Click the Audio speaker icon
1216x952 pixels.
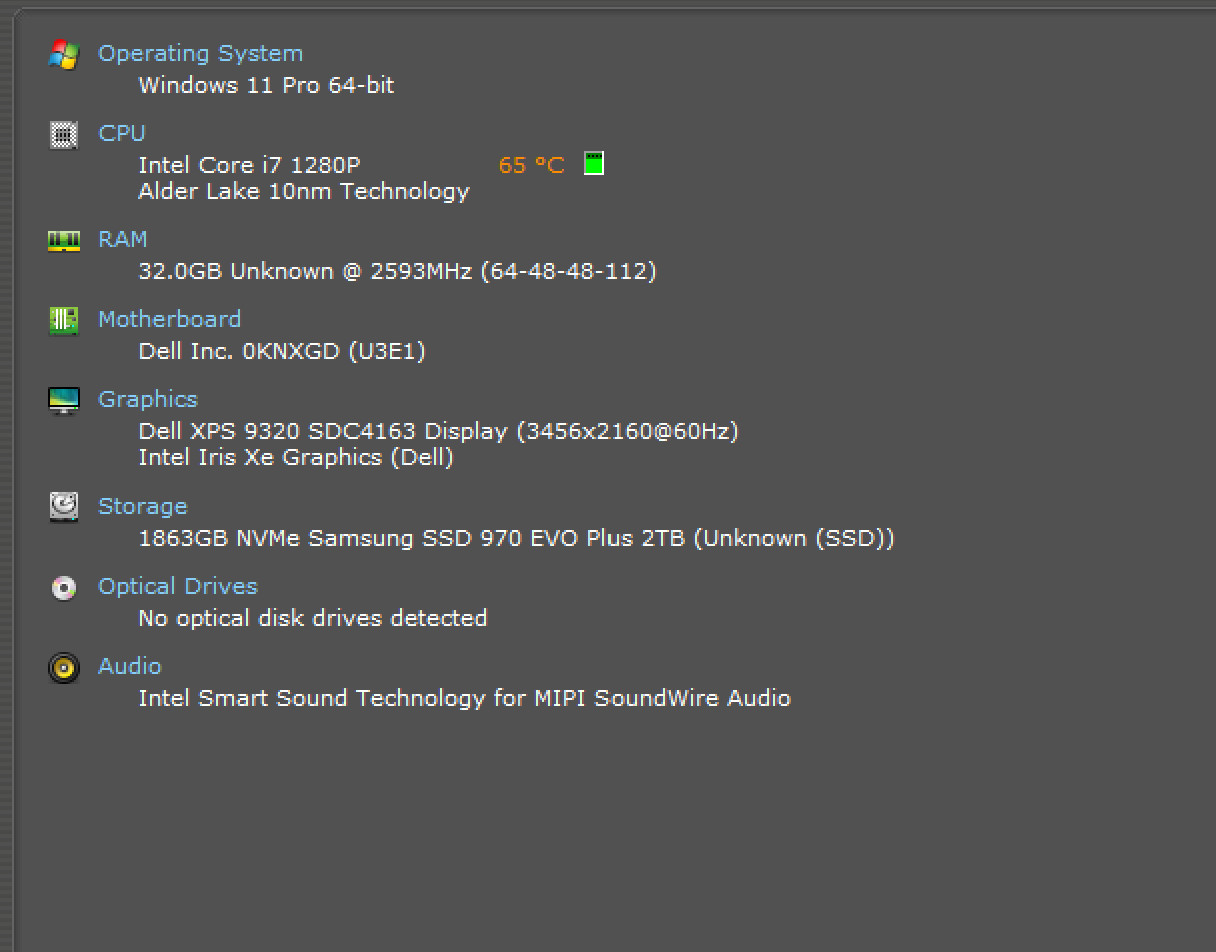[64, 667]
